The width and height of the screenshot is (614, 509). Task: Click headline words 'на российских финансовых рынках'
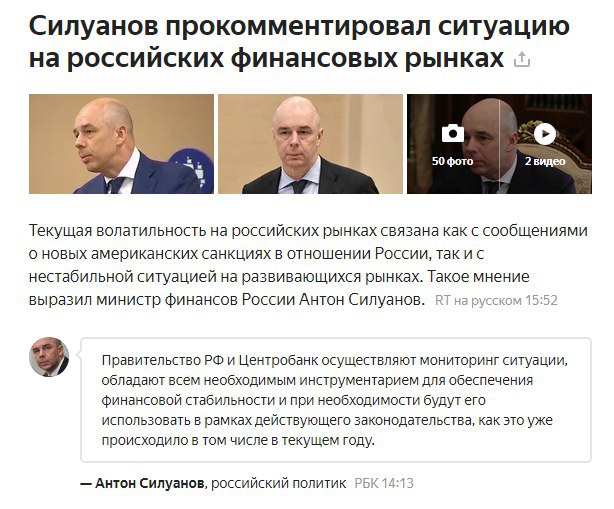pos(266,59)
